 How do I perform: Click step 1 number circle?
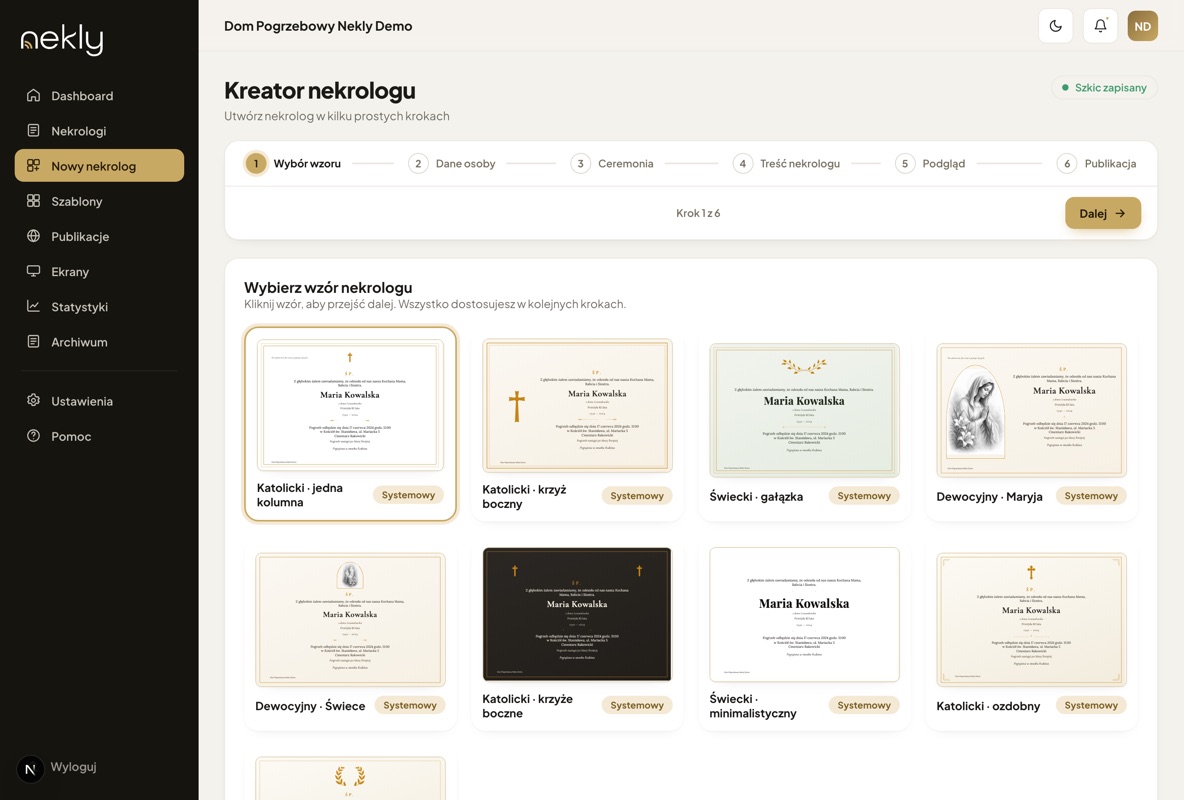click(x=256, y=163)
